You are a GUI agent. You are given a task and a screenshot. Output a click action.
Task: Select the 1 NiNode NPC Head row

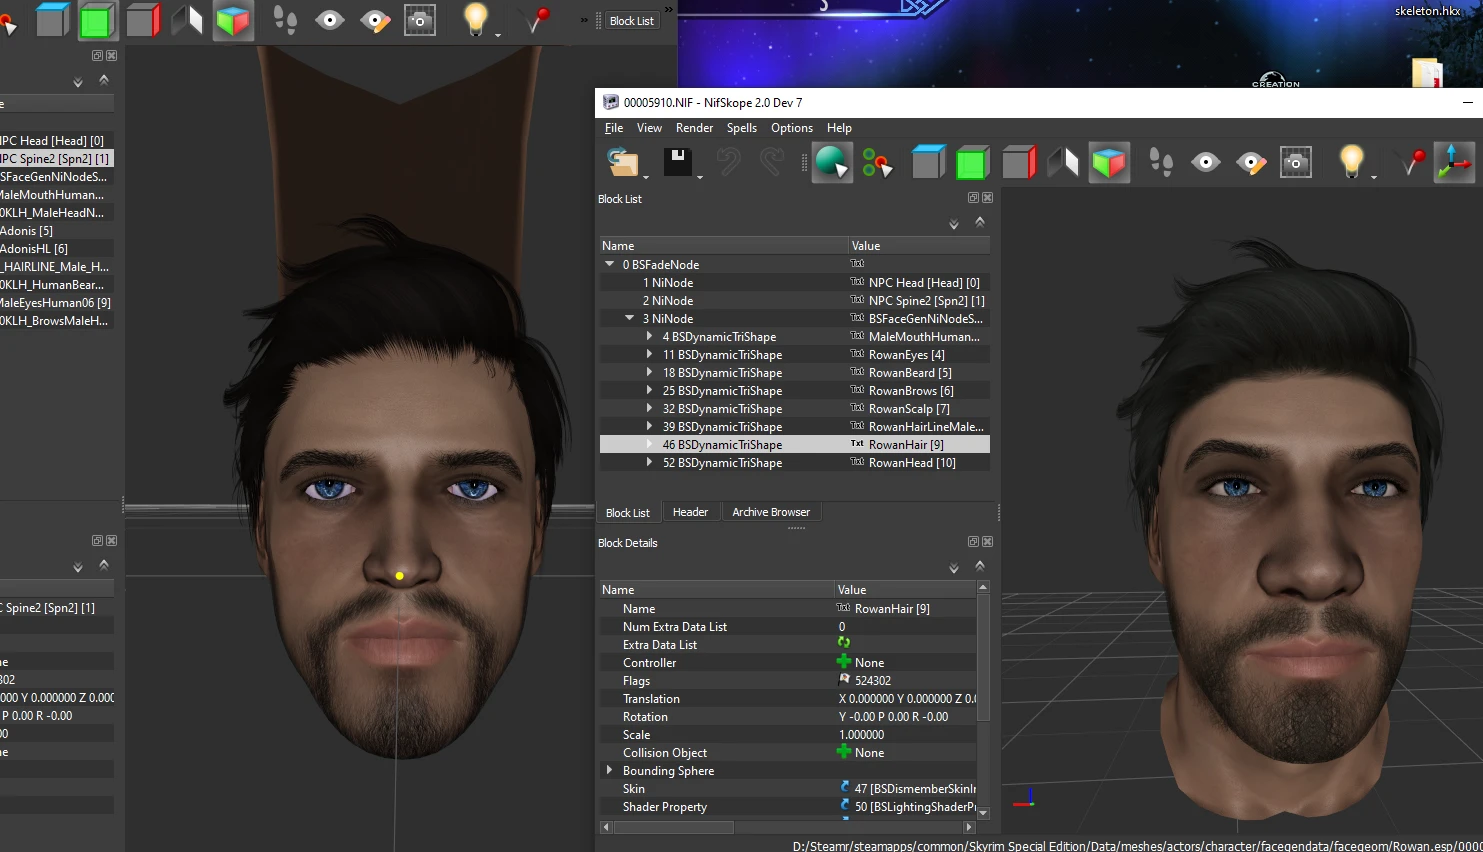coord(795,283)
